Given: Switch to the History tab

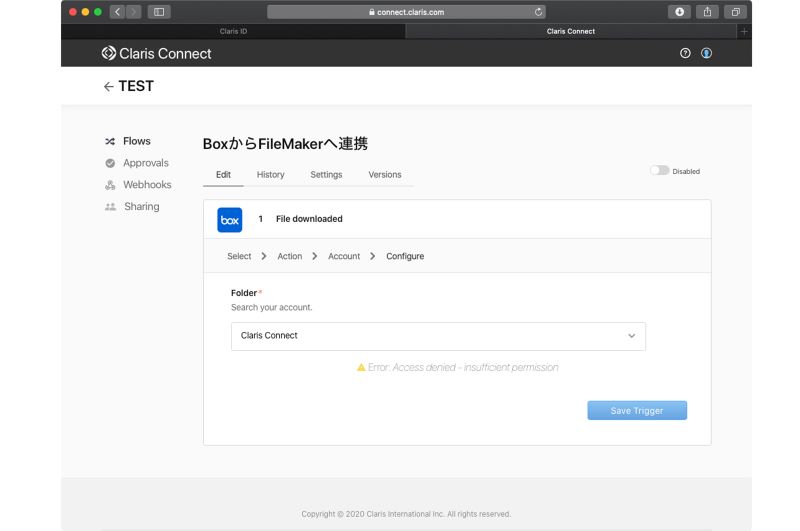Looking at the screenshot, I should (270, 174).
